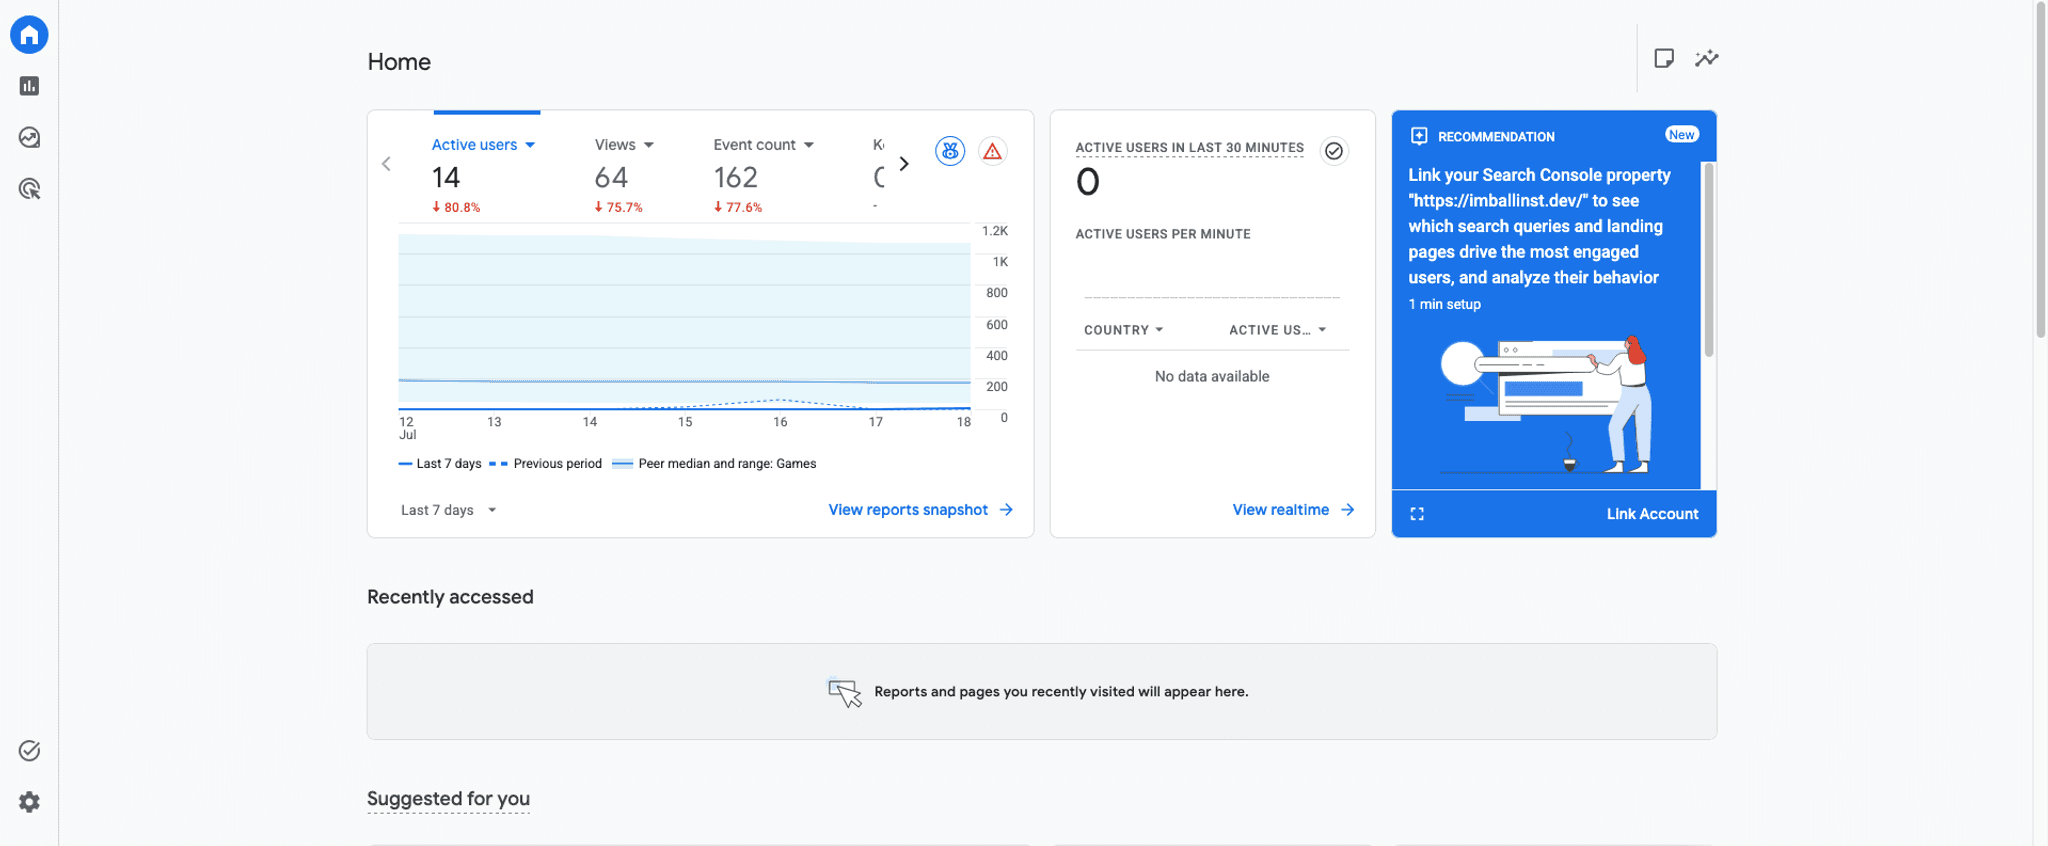This screenshot has height=846, width=2048.
Task: Click the Last 7 days legend entry
Action: click(x=440, y=464)
